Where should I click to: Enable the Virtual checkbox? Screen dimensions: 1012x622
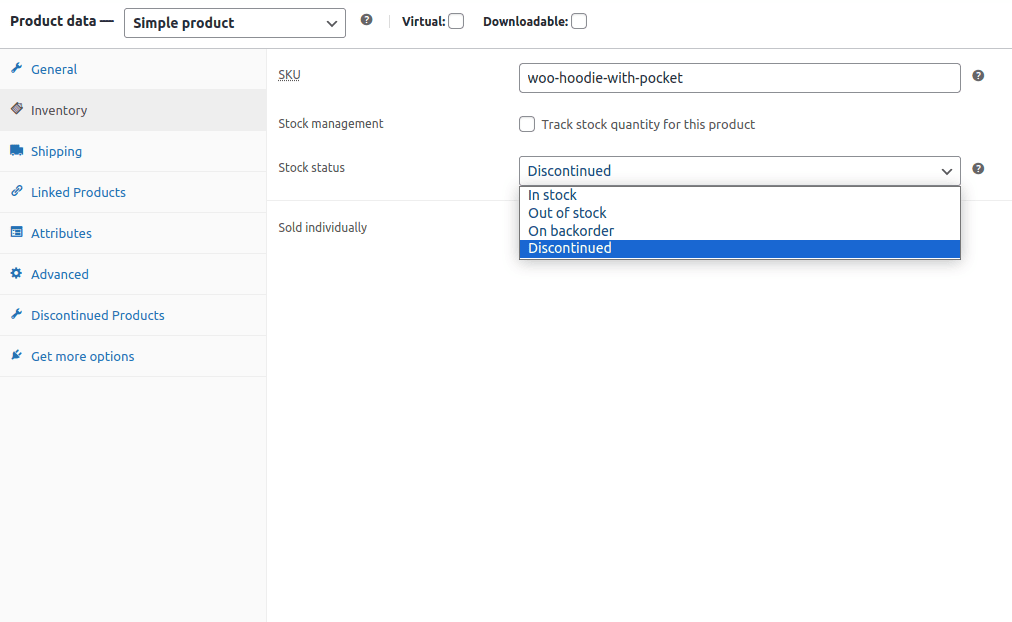click(x=456, y=21)
